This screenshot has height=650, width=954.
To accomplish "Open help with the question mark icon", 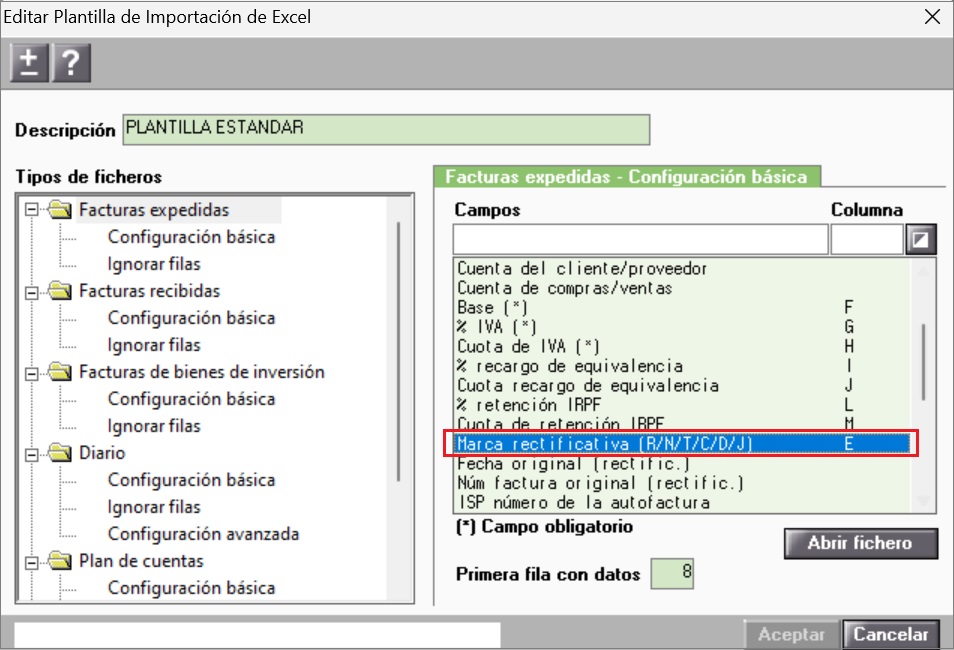I will pyautogui.click(x=71, y=63).
